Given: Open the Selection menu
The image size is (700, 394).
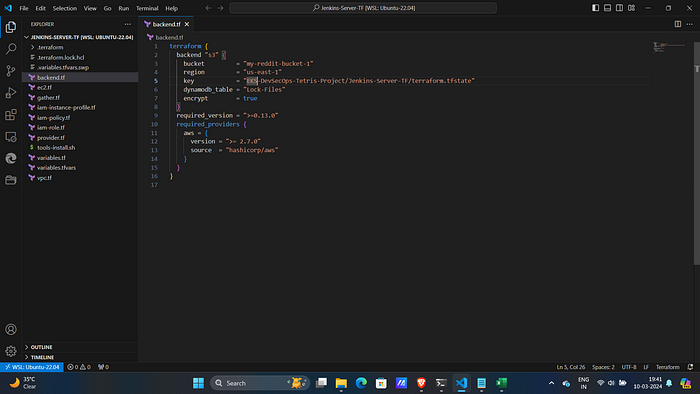Looking at the screenshot, I should [x=65, y=8].
